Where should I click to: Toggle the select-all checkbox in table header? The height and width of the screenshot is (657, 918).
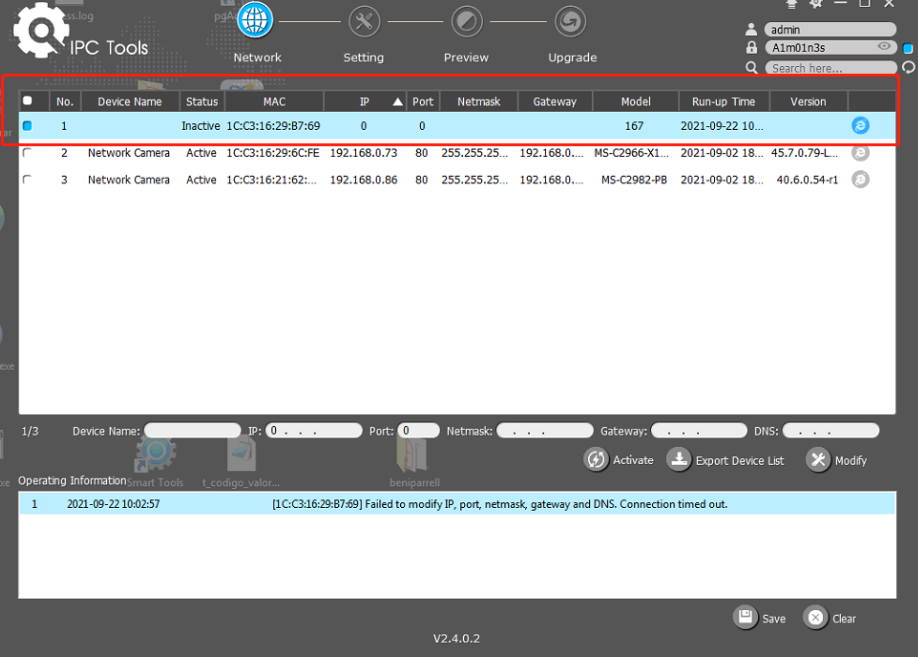tap(27, 101)
